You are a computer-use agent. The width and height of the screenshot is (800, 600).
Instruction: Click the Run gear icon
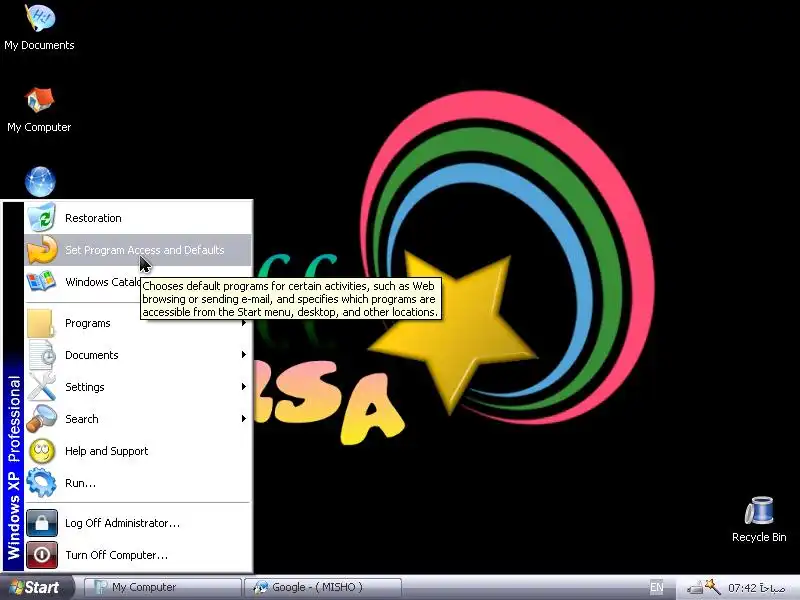click(41, 483)
